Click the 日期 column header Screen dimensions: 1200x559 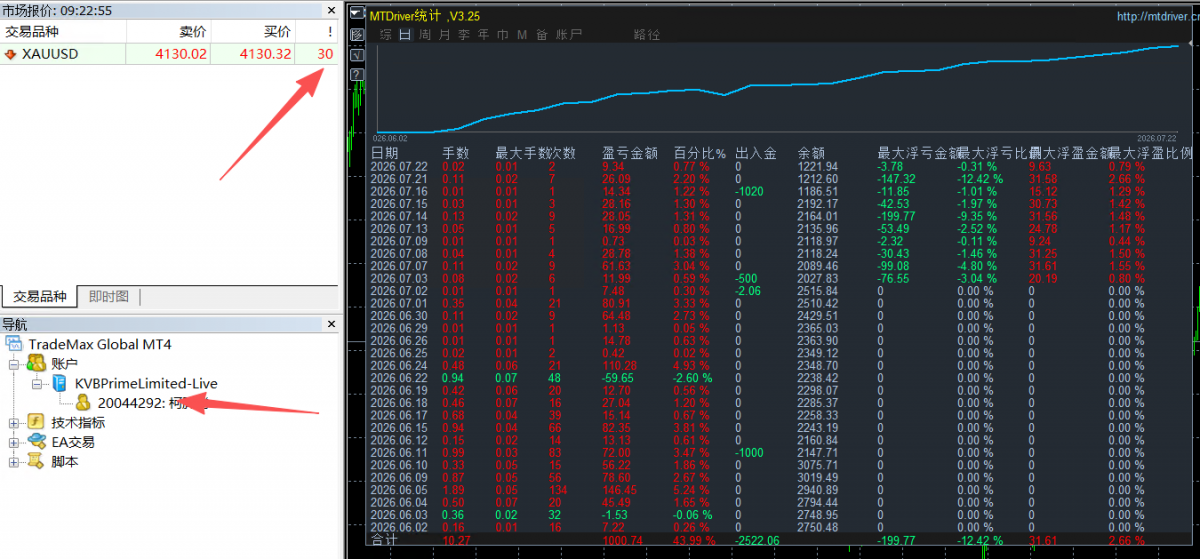click(384, 153)
